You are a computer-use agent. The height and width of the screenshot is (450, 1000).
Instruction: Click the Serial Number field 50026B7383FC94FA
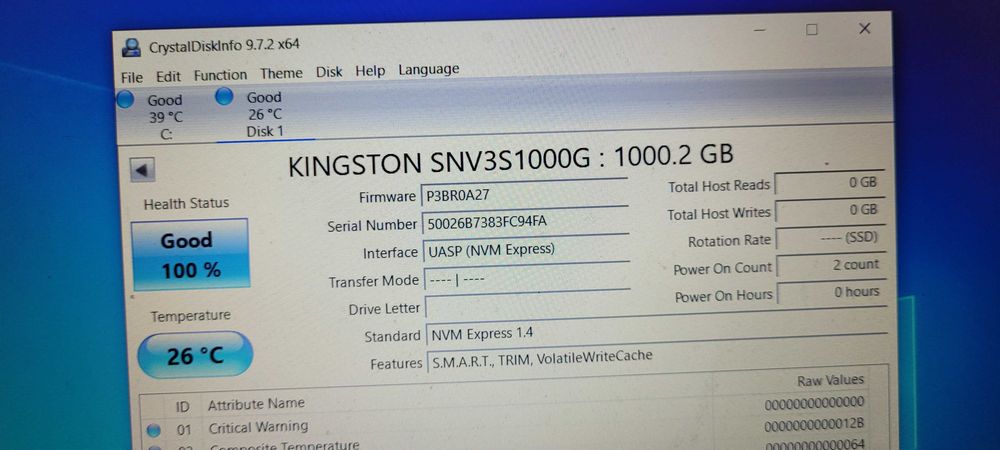[x=525, y=222]
